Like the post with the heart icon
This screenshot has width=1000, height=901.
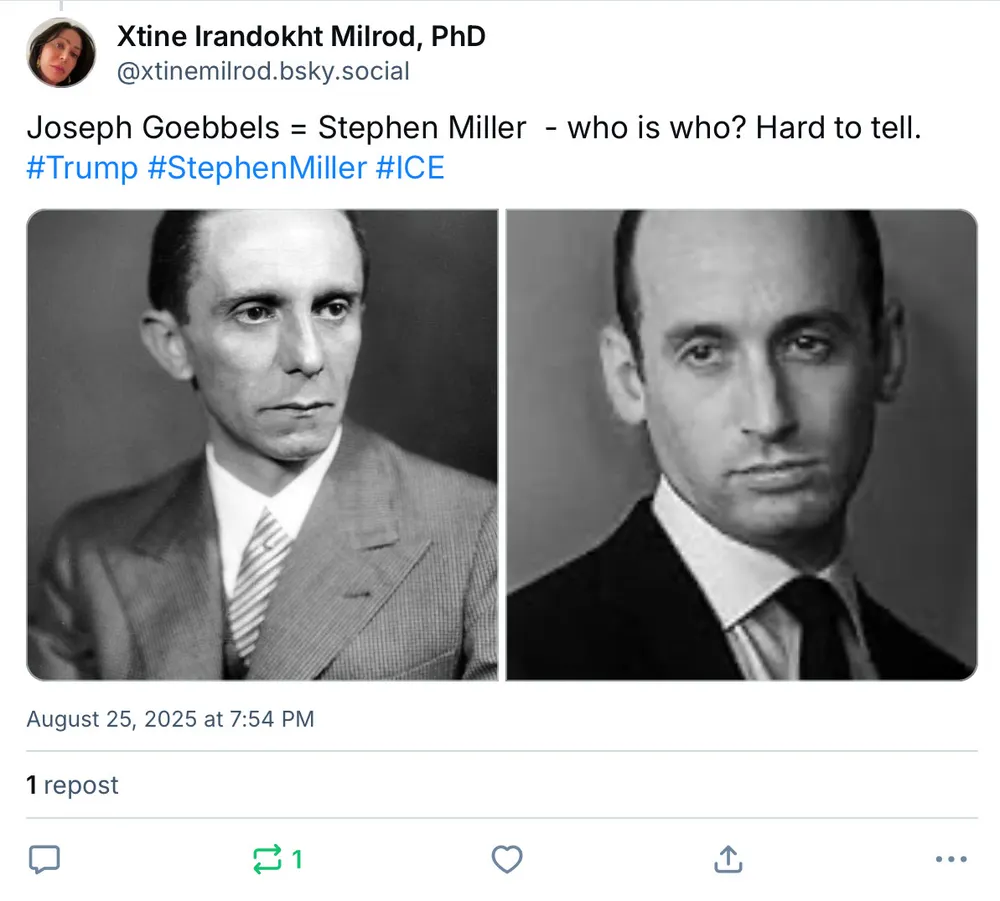[x=507, y=859]
